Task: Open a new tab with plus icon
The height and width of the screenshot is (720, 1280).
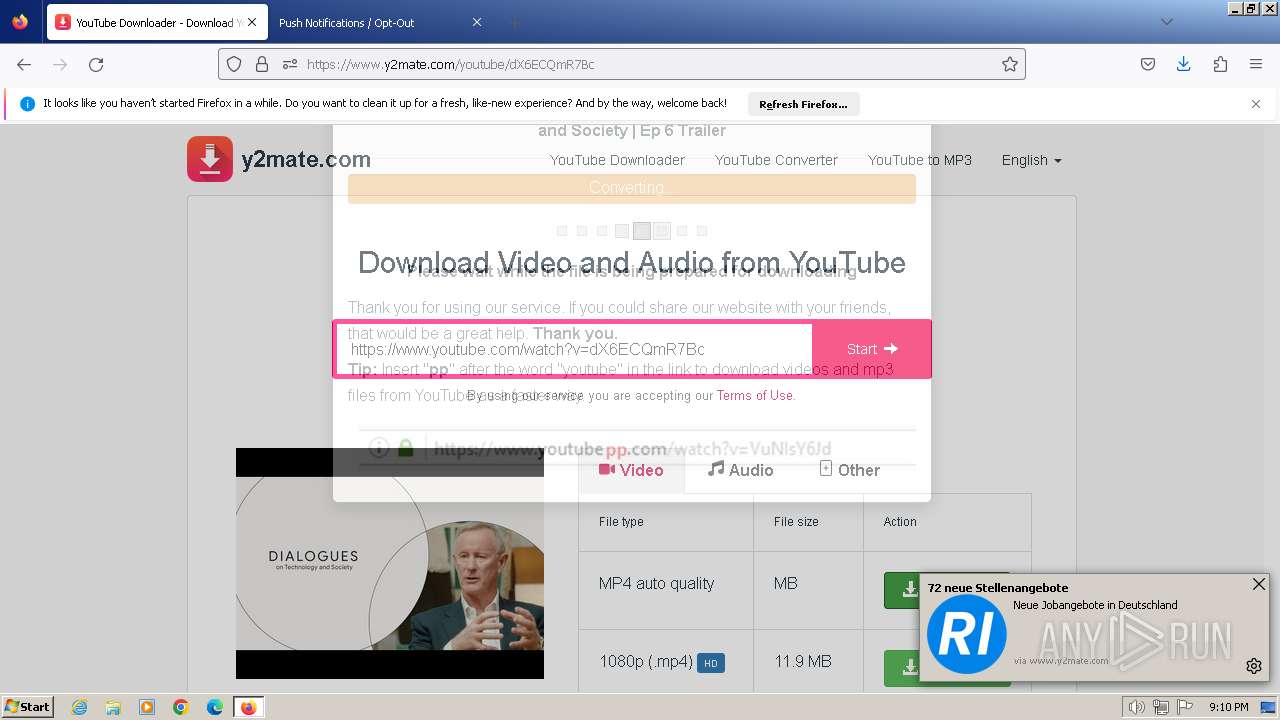Action: (514, 22)
